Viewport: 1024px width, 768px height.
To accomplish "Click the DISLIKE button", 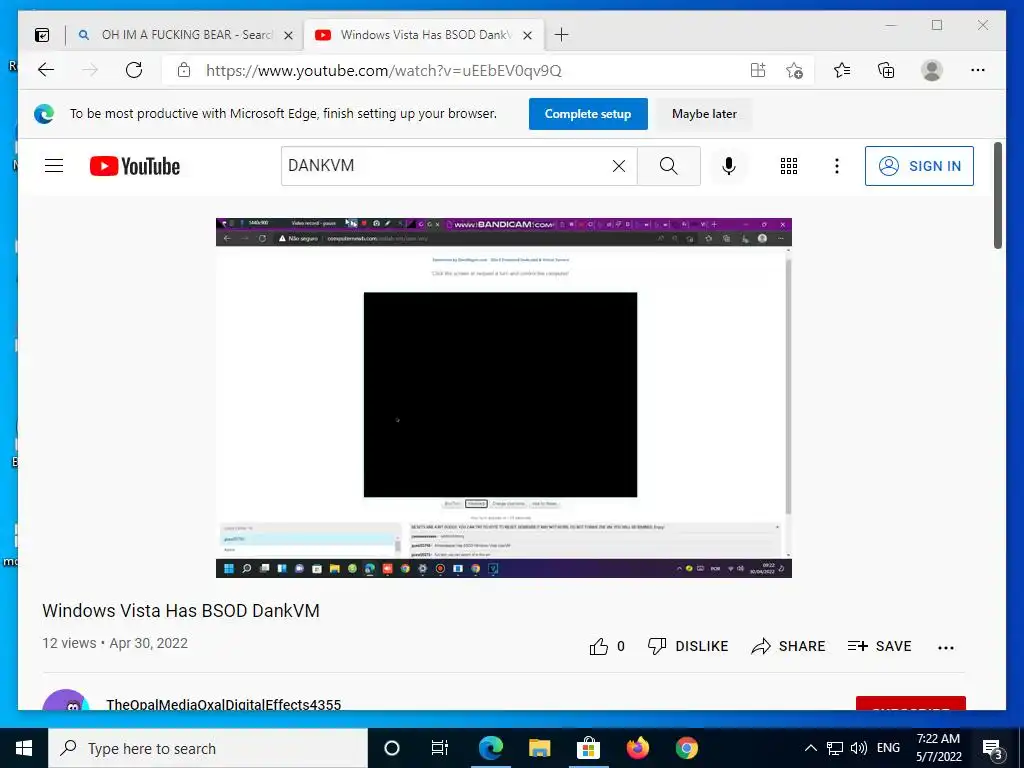I will [688, 646].
